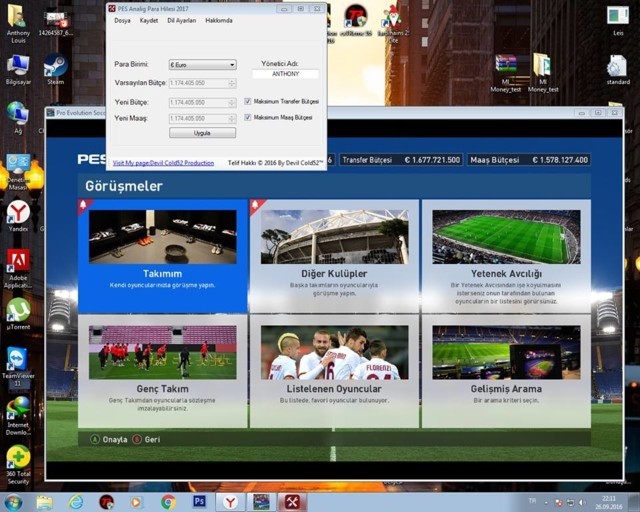Image resolution: width=640 pixels, height=512 pixels.
Task: Click the Uygula button
Action: (x=202, y=133)
